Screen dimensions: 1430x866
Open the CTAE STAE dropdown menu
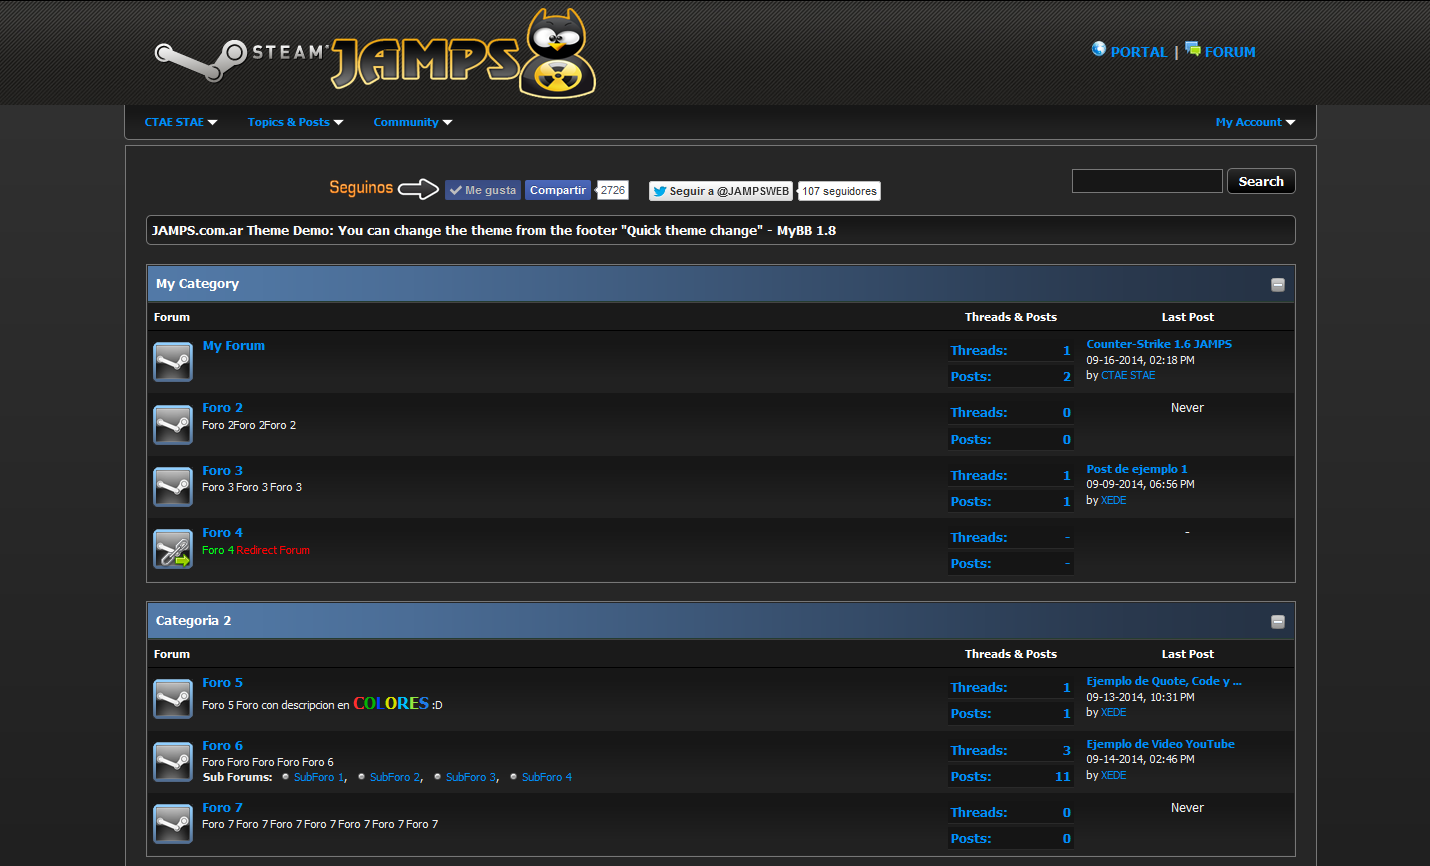[180, 122]
